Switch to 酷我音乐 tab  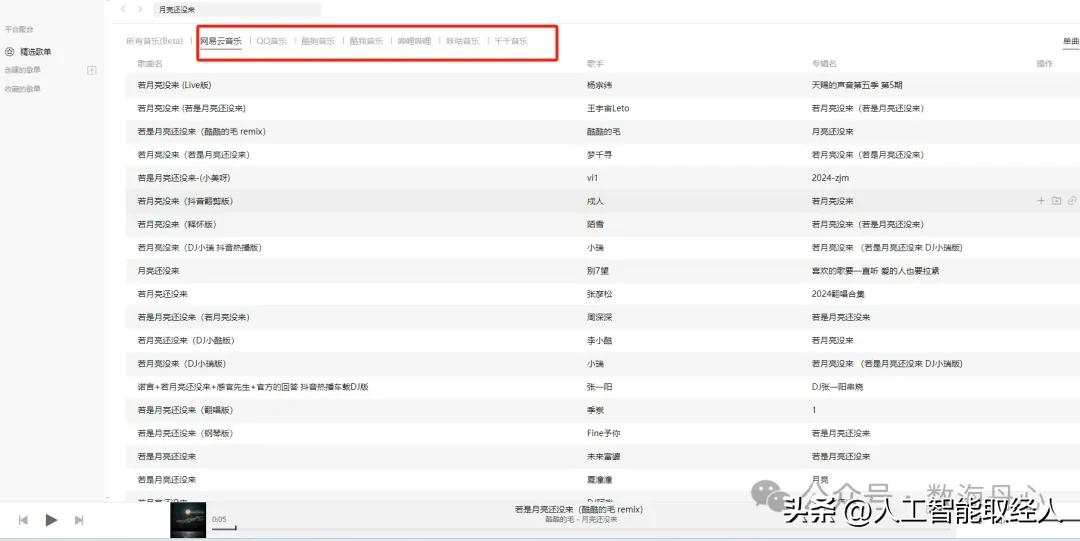click(366, 41)
